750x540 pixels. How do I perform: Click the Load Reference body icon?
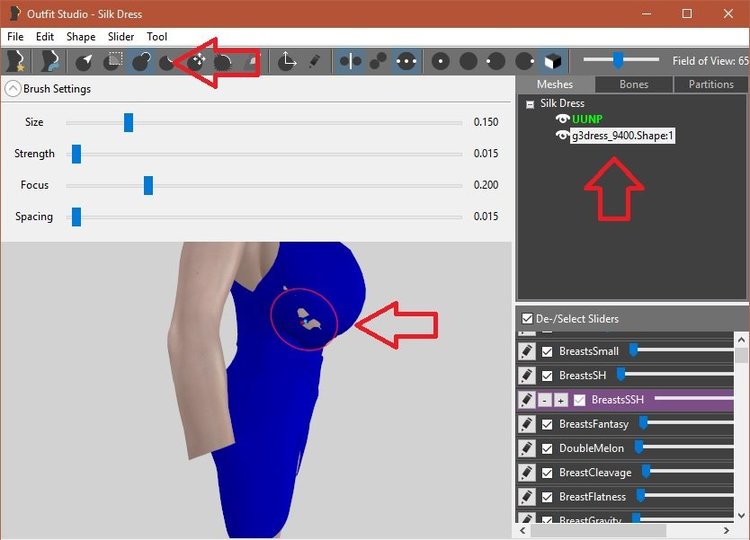pyautogui.click(x=49, y=61)
